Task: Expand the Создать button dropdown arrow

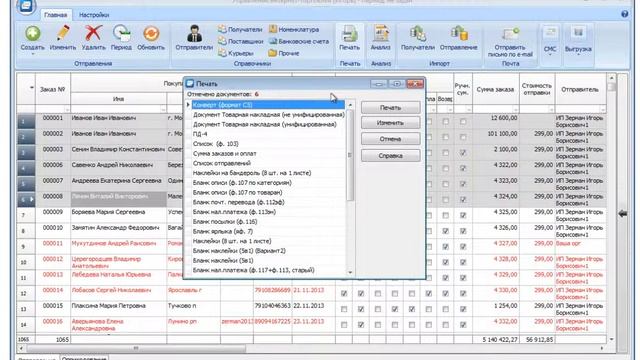Action: [33, 54]
